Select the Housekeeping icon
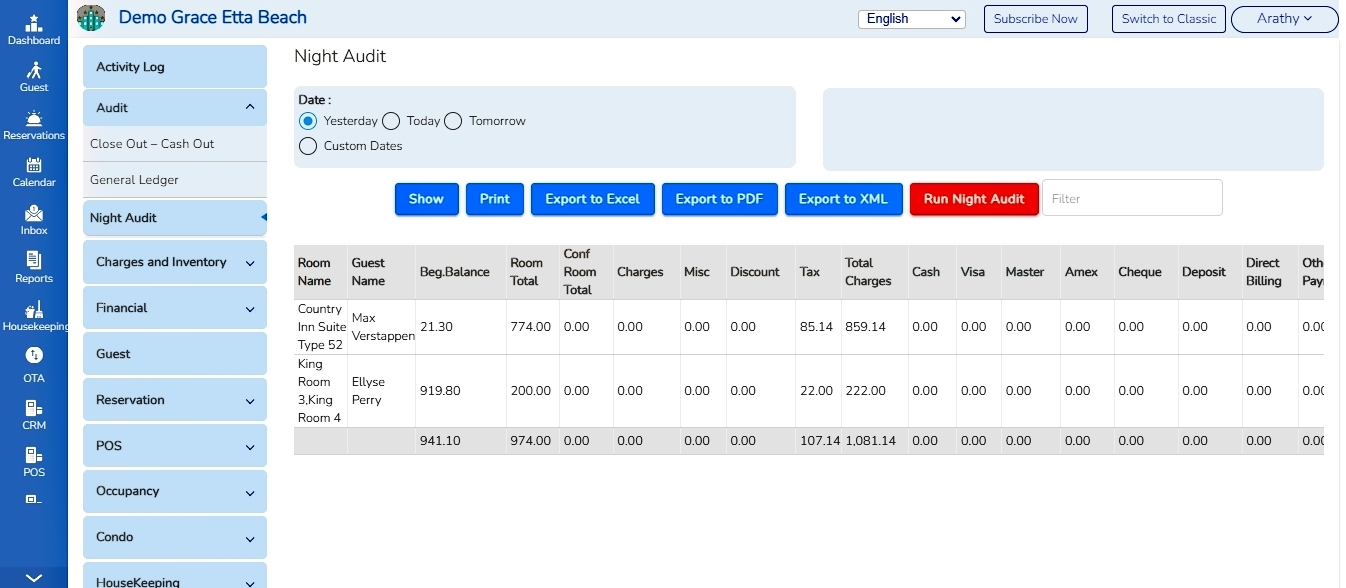 [33, 313]
